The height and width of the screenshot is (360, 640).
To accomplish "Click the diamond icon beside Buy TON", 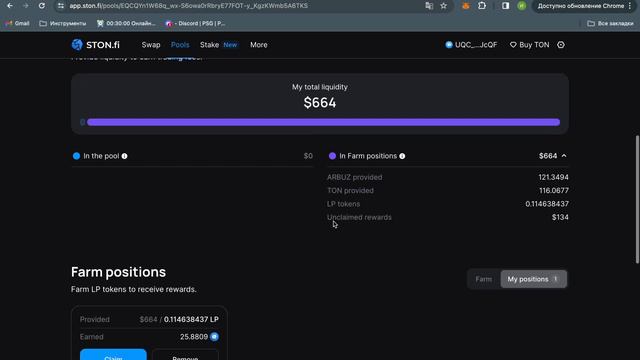I will (513, 45).
